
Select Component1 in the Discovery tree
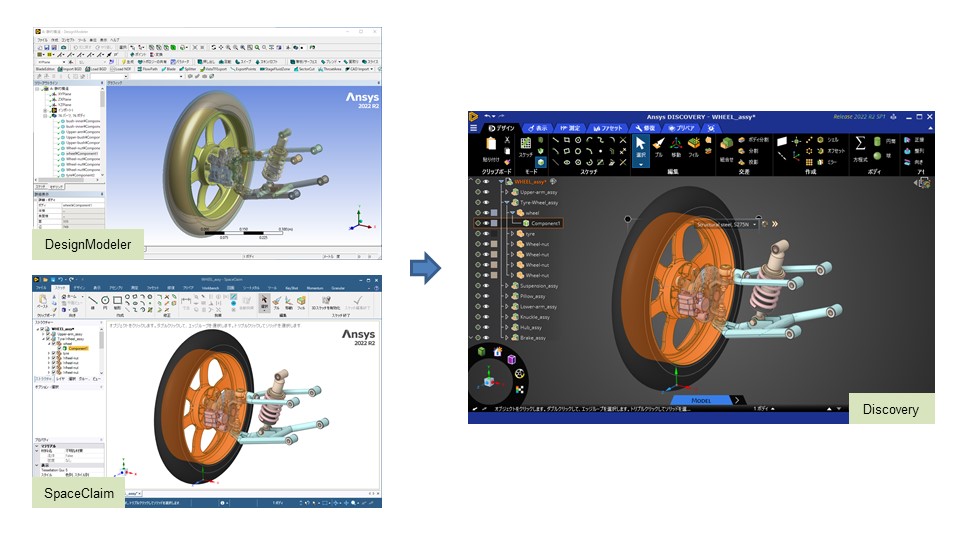[545, 223]
